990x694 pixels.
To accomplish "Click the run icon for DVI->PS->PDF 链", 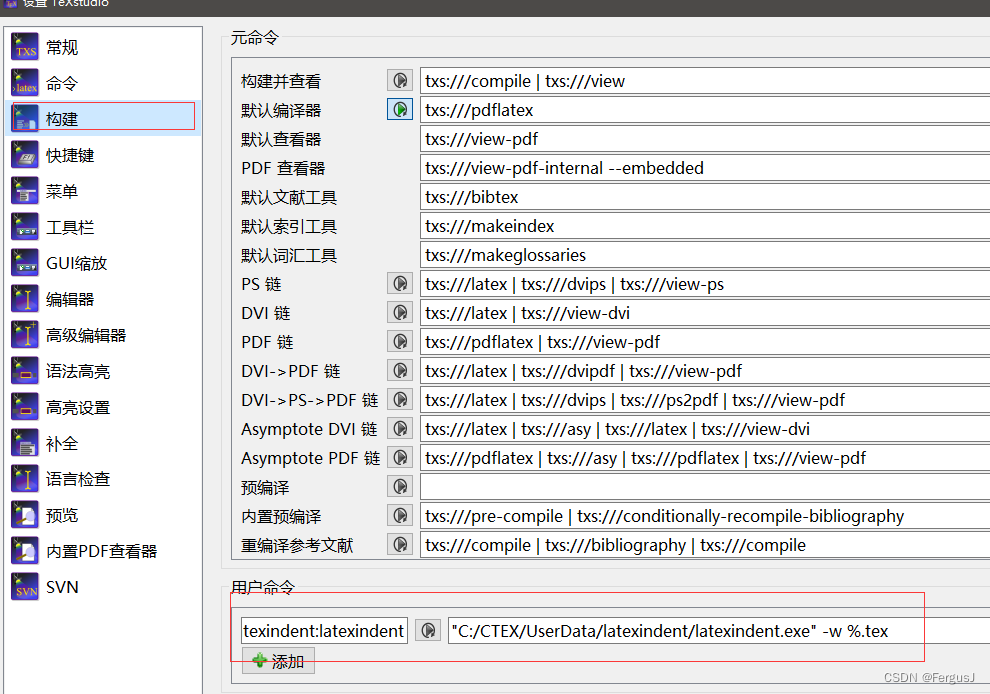I will tap(400, 400).
